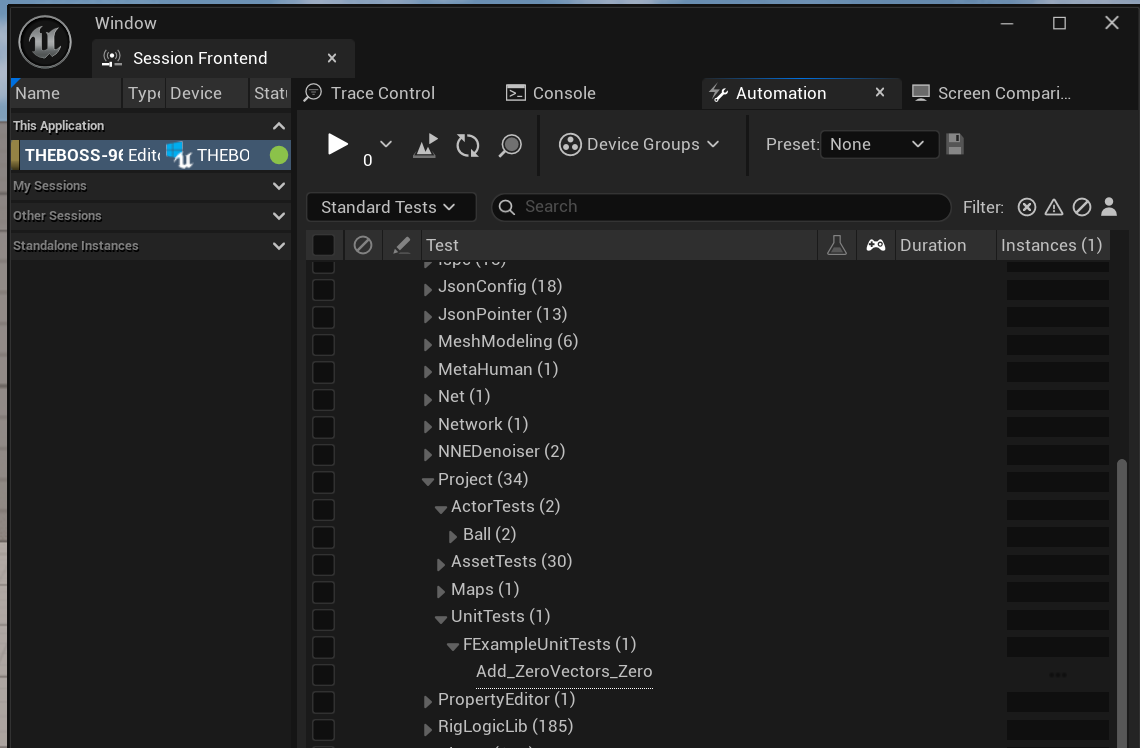Switch to the Console tab
Screen dimensions: 1140x748
(551, 93)
